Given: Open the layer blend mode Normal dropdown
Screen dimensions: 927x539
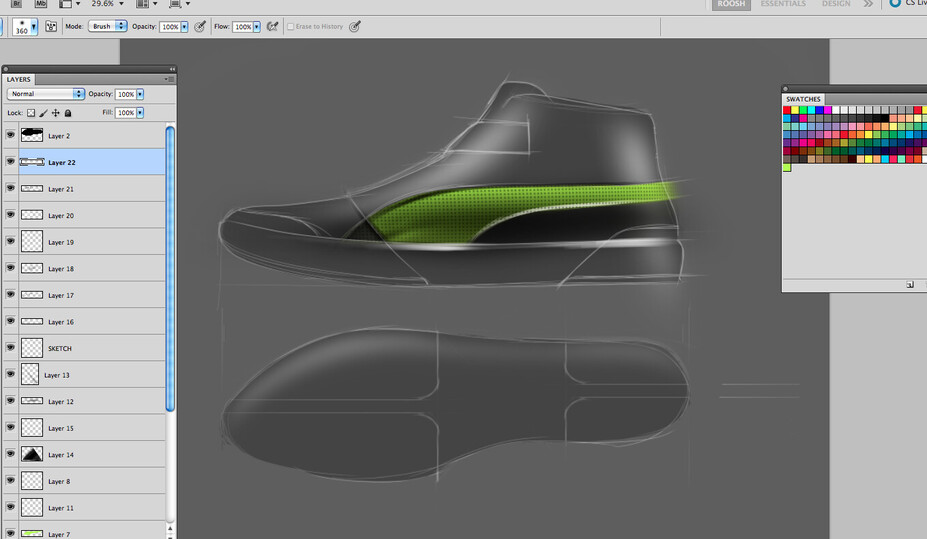Looking at the screenshot, I should coord(45,94).
